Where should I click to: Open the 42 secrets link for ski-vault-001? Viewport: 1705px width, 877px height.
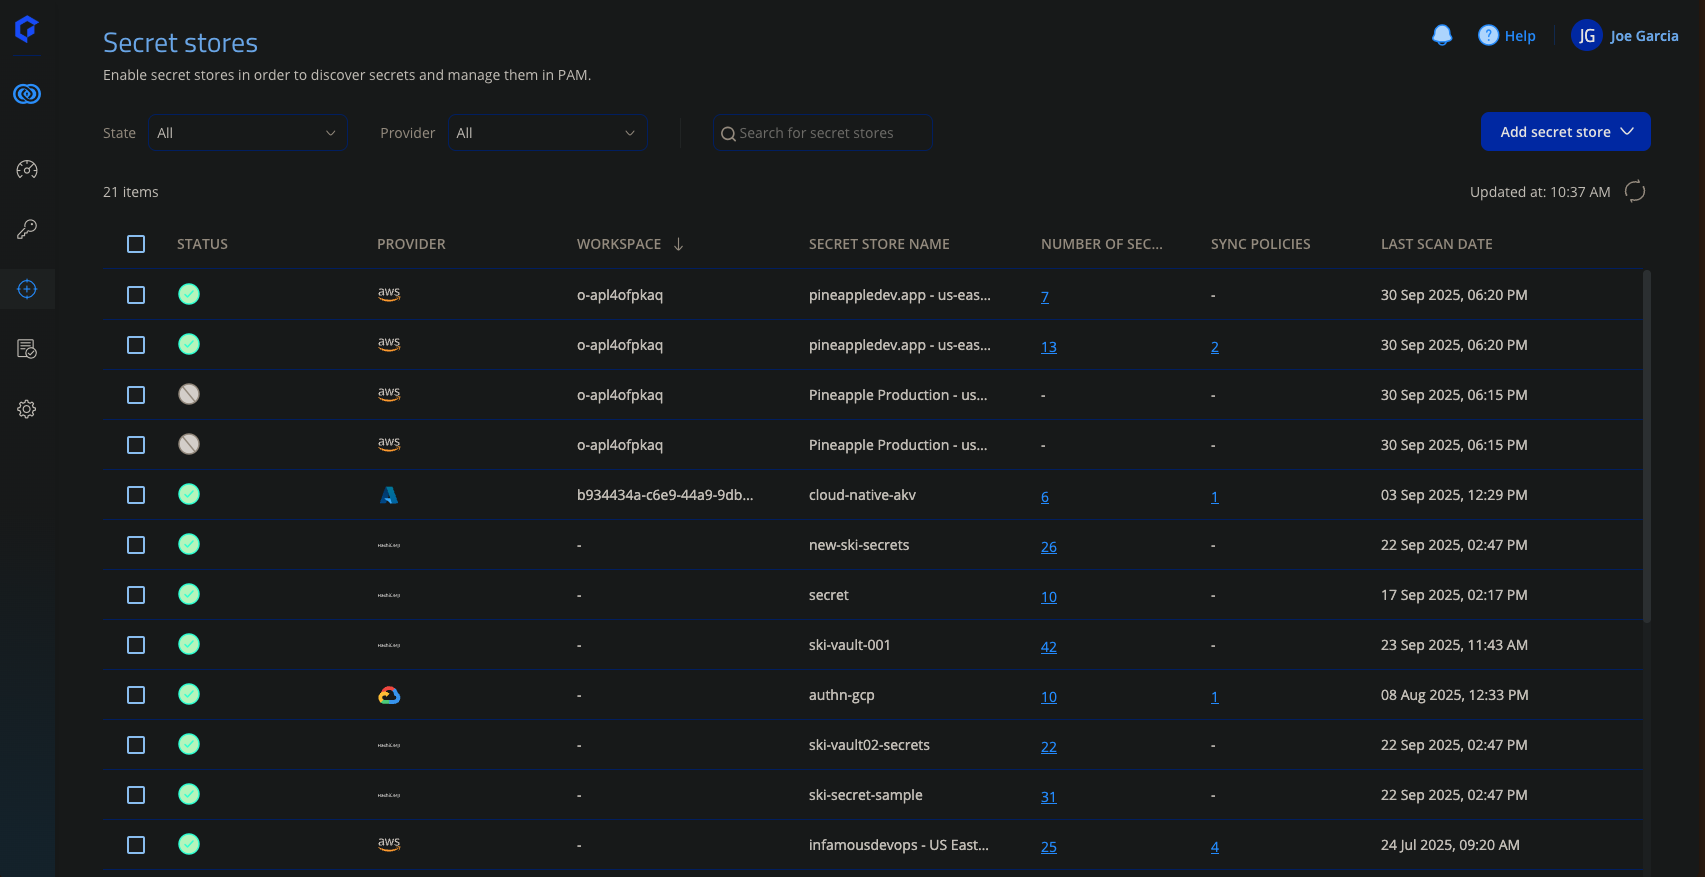click(x=1048, y=646)
